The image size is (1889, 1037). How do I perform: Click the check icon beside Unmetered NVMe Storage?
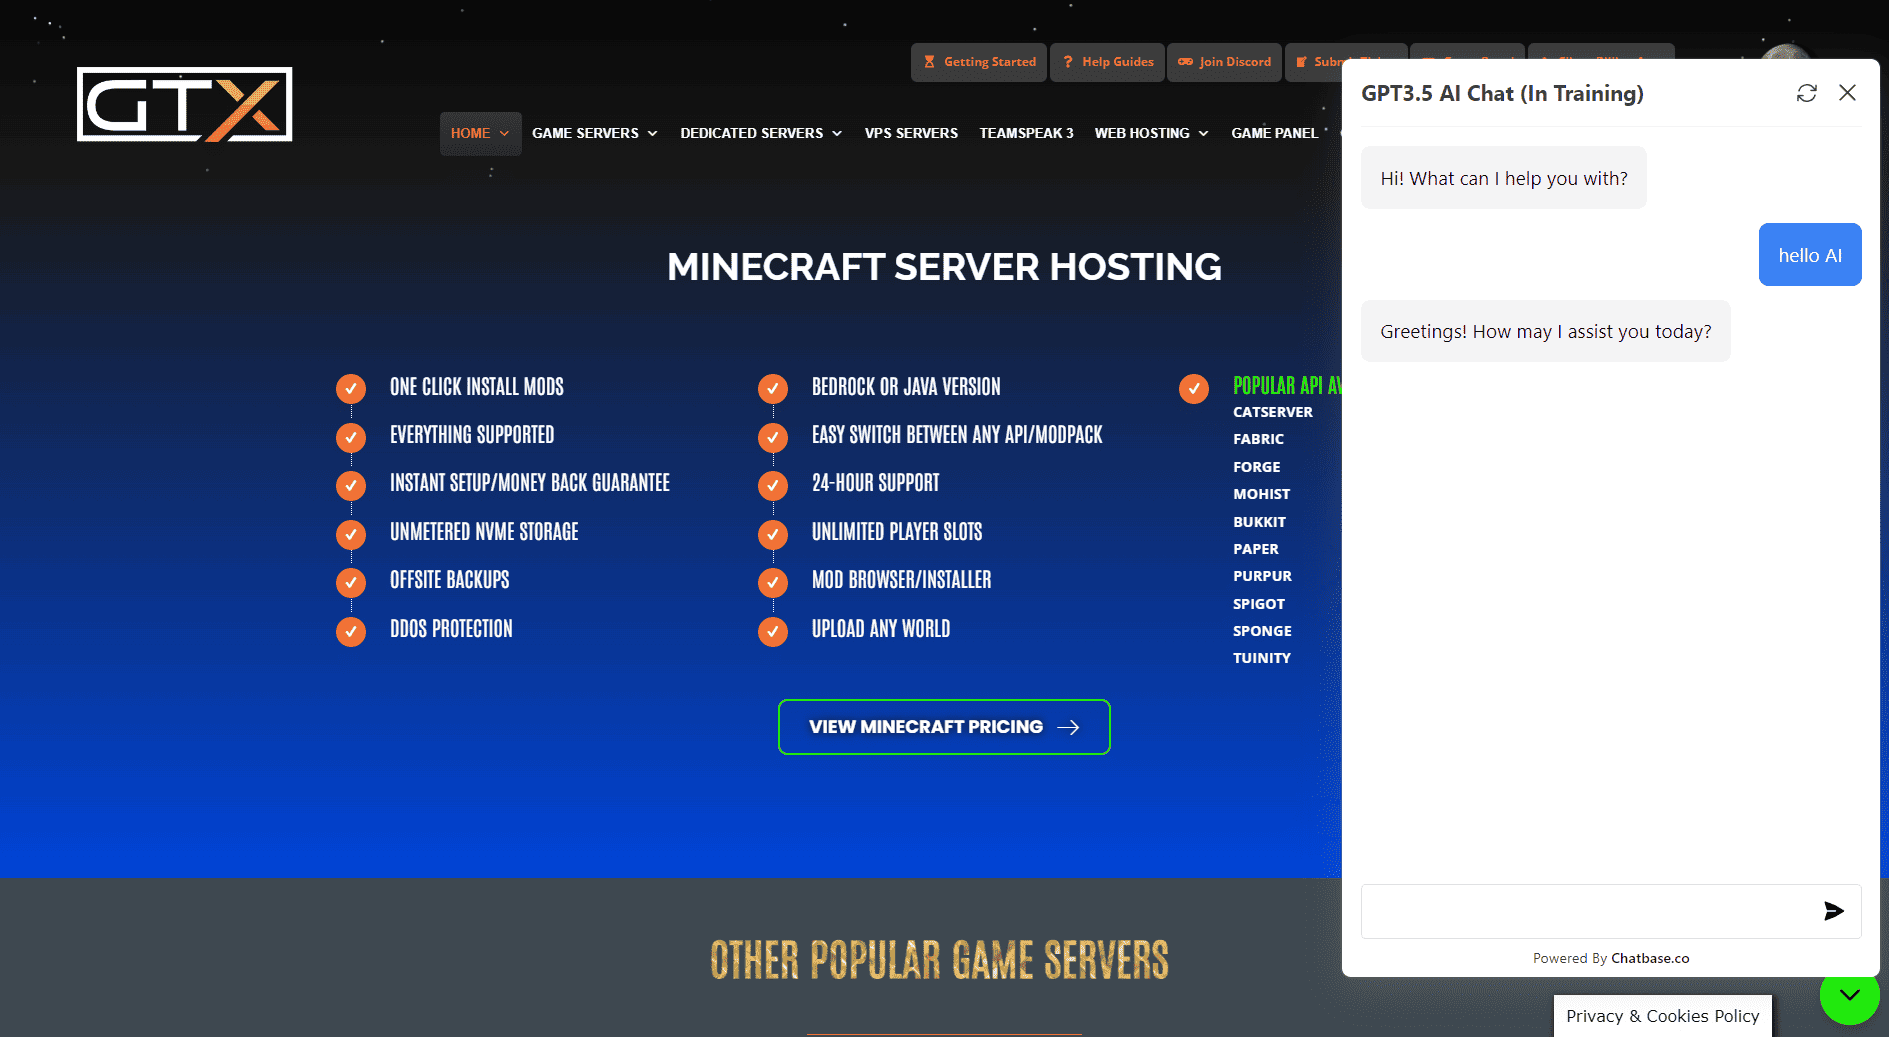coord(351,534)
